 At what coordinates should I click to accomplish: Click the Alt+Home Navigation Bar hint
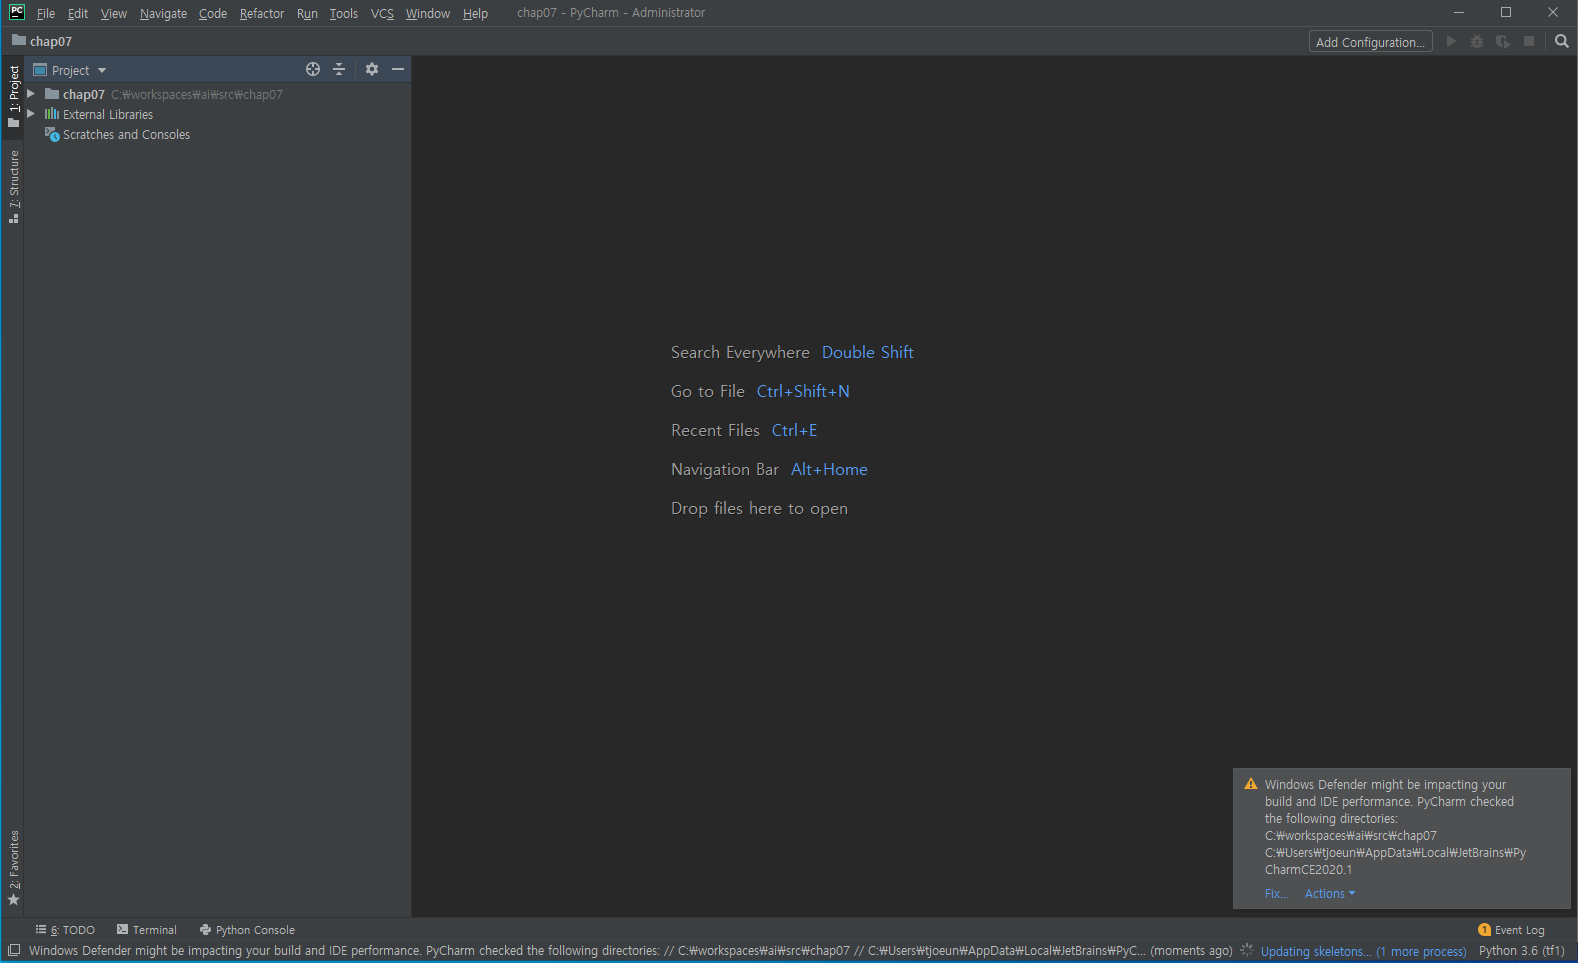click(x=829, y=469)
